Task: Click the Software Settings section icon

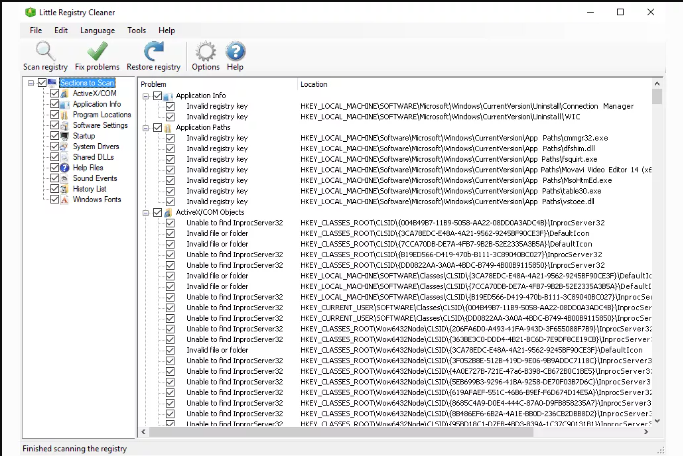Action: point(64,125)
